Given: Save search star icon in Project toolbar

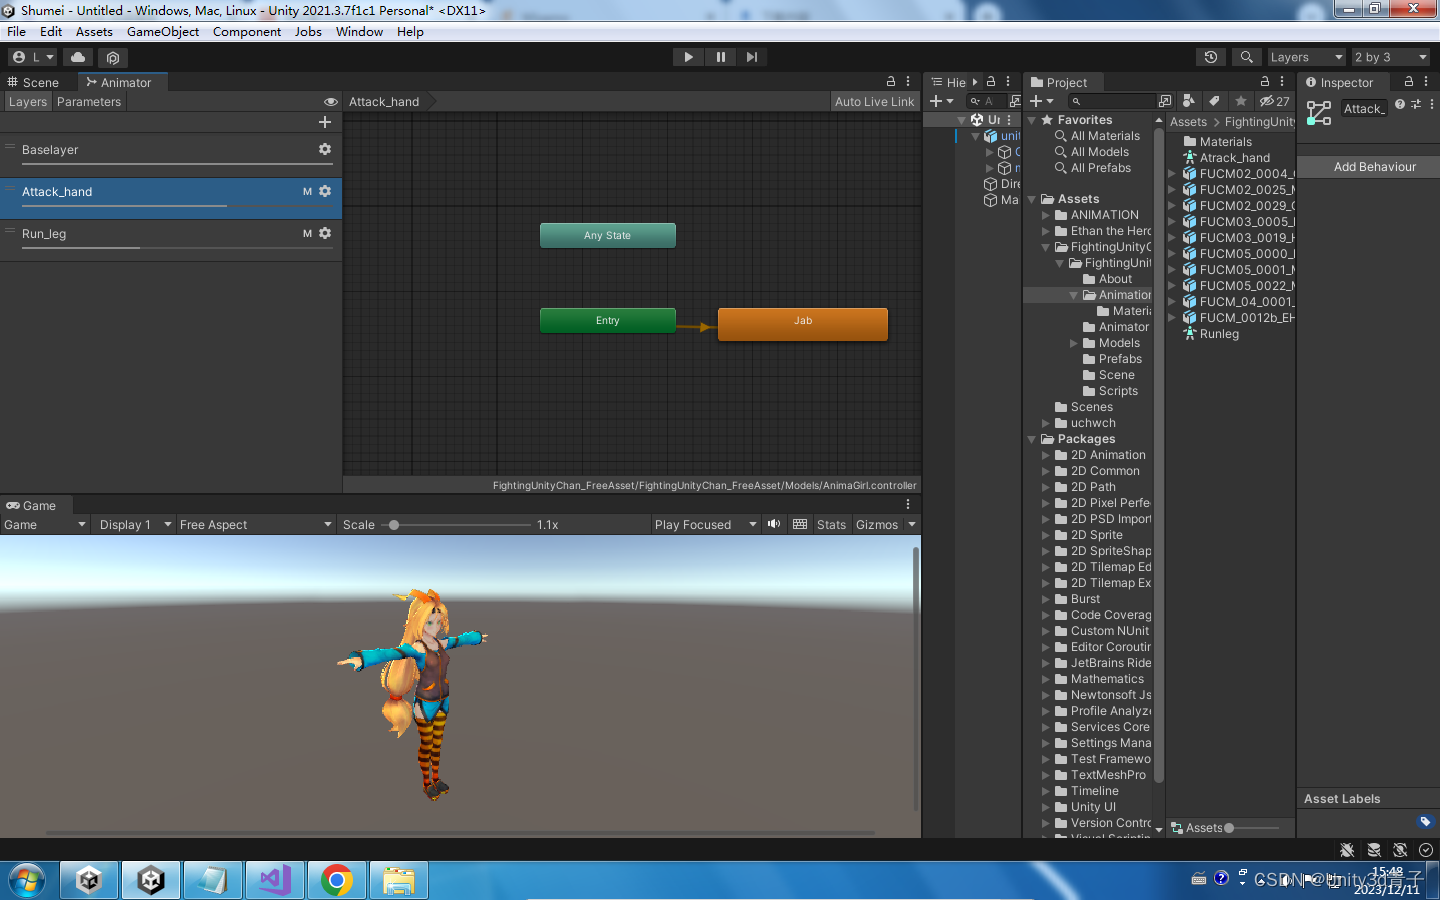Looking at the screenshot, I should 1241,101.
